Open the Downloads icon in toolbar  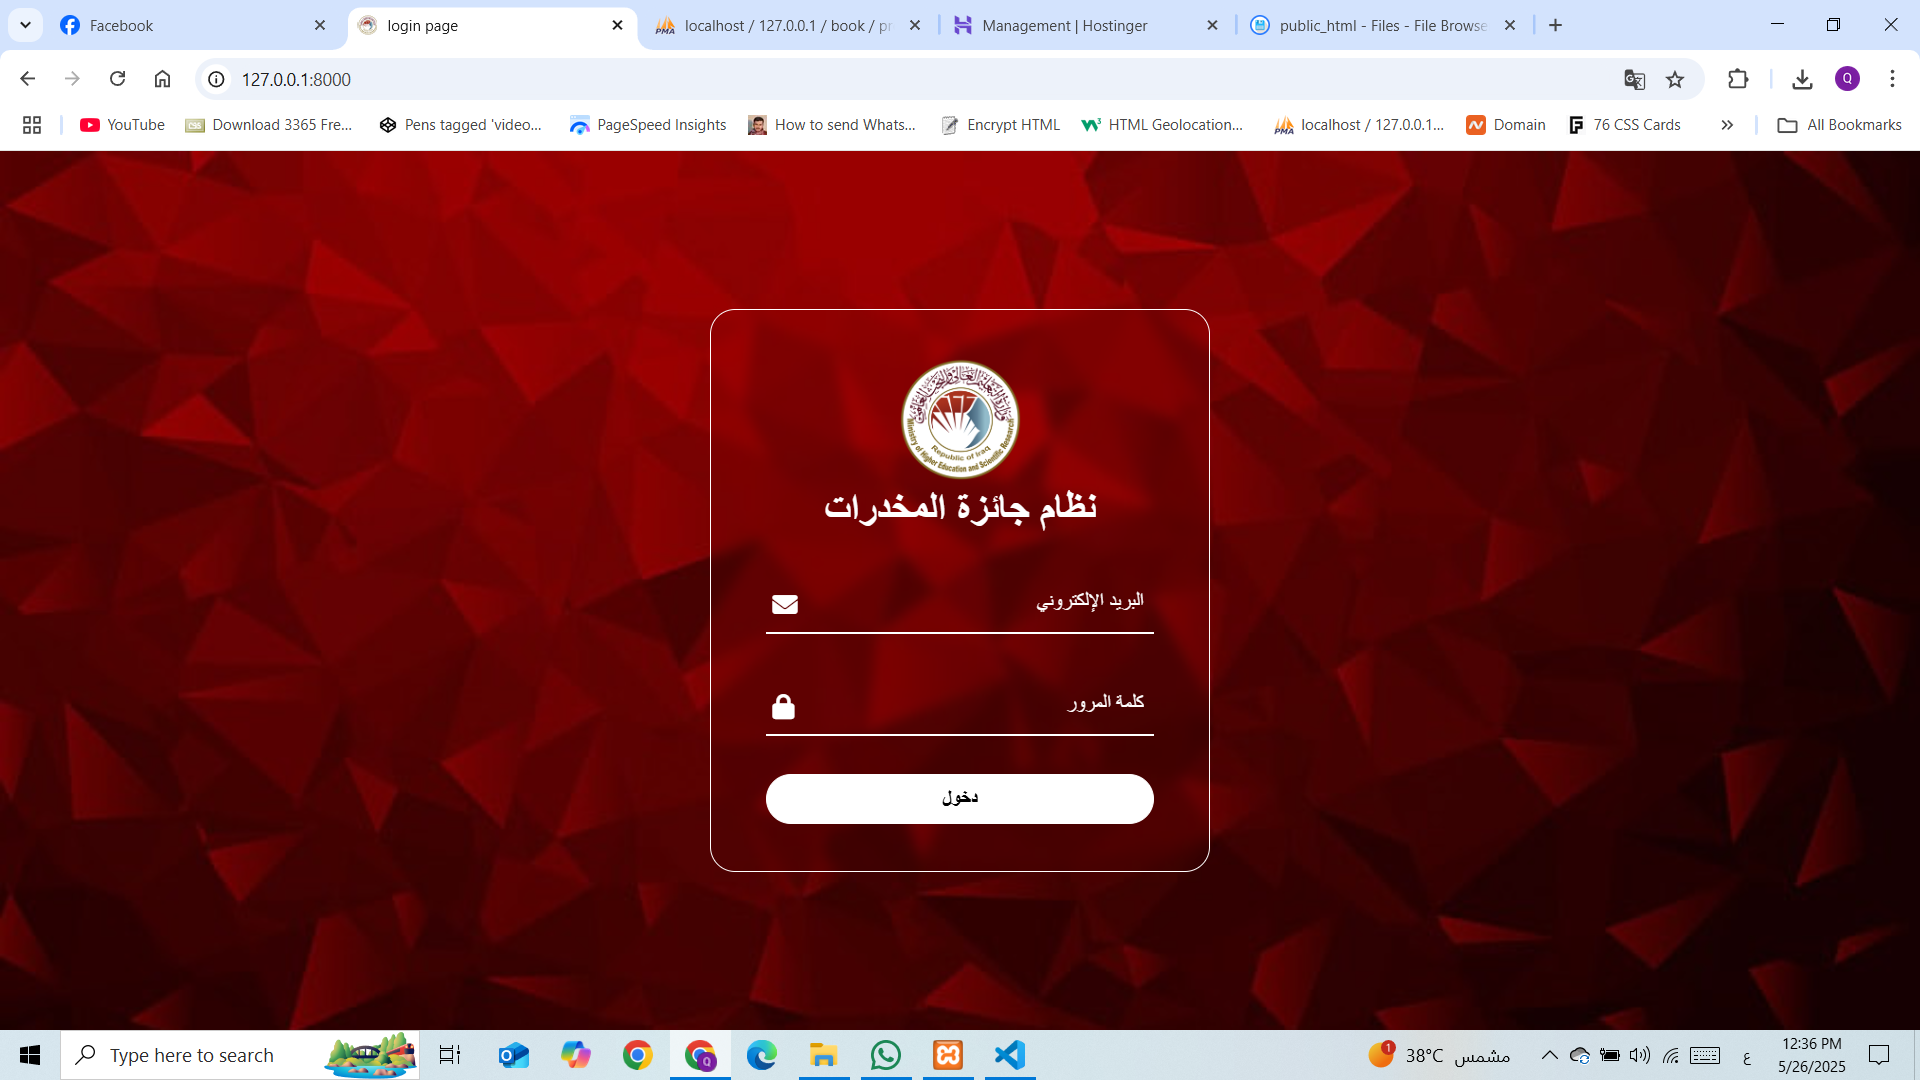[x=1802, y=79]
